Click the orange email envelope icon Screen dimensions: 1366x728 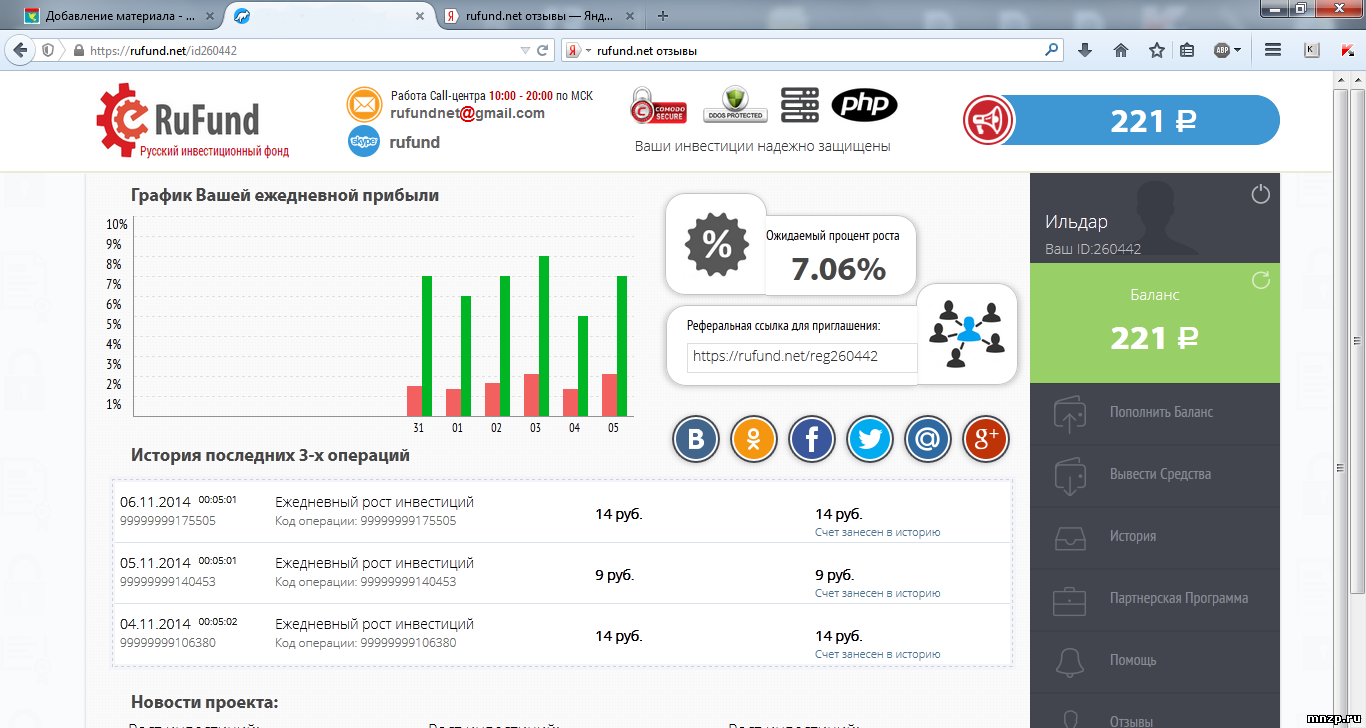click(364, 104)
